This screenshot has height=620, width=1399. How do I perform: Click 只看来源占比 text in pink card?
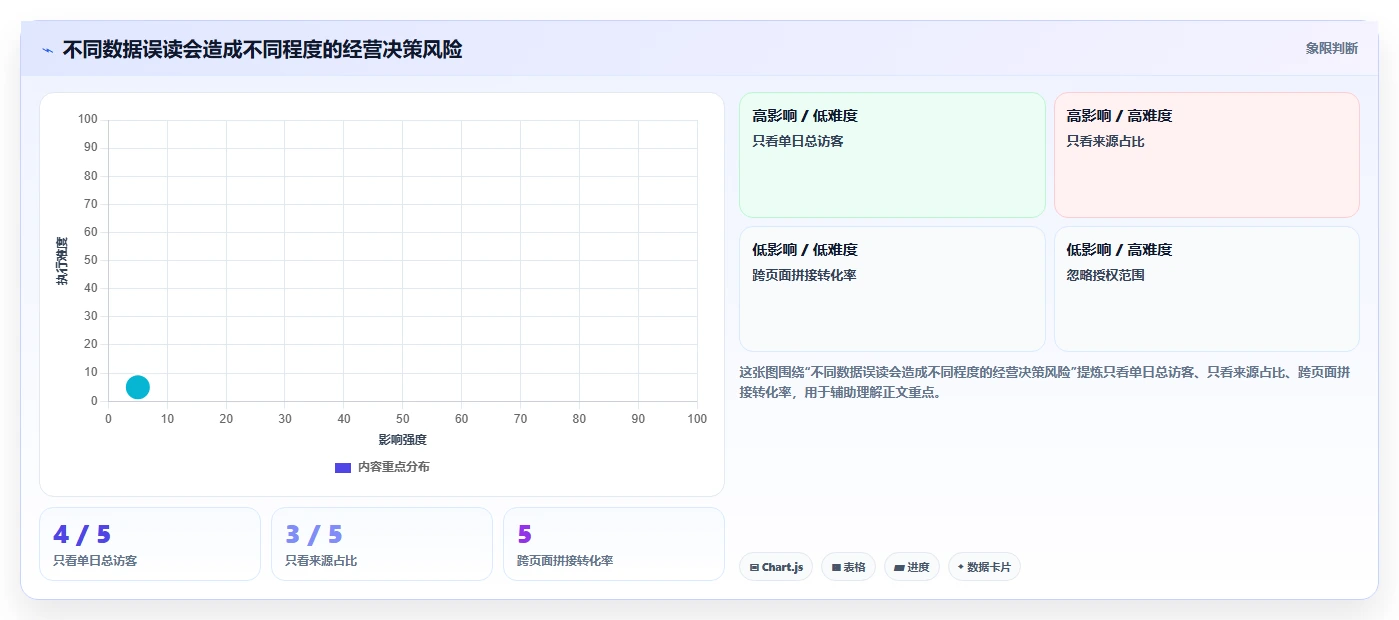pos(1106,141)
